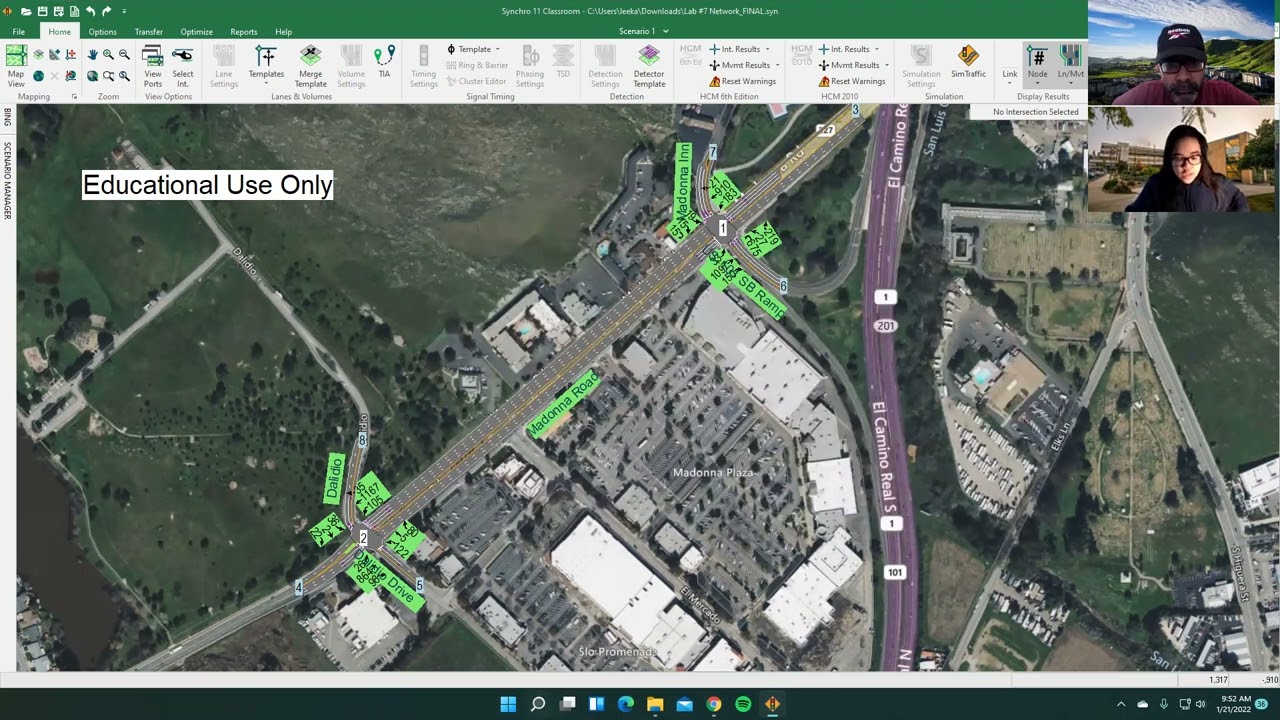This screenshot has height=720, width=1280.
Task: Click the zoom in magnifier icon
Action: point(108,55)
